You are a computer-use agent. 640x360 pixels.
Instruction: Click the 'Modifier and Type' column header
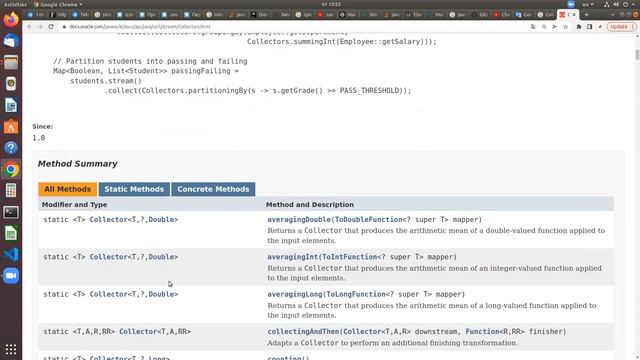[x=74, y=205]
